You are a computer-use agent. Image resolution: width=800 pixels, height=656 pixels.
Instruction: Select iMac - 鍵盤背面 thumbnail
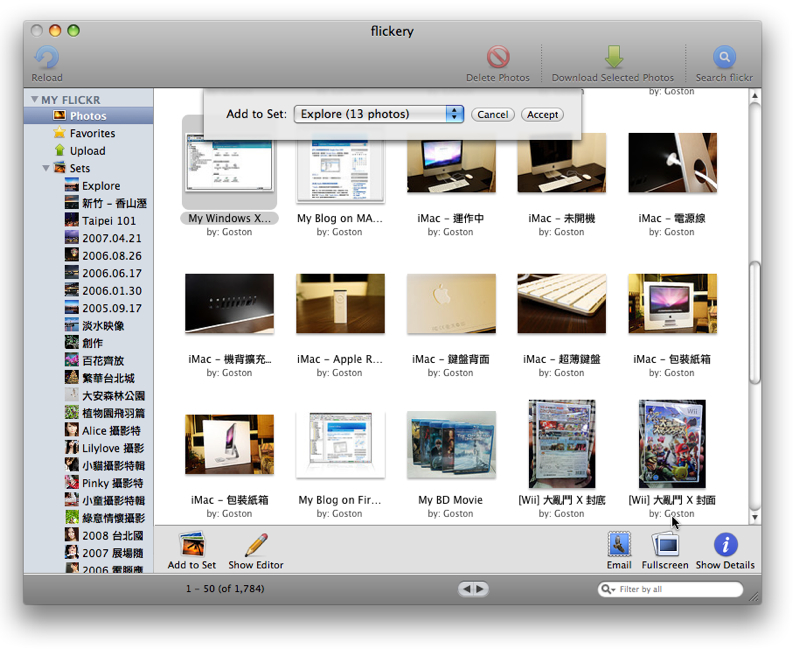point(451,304)
